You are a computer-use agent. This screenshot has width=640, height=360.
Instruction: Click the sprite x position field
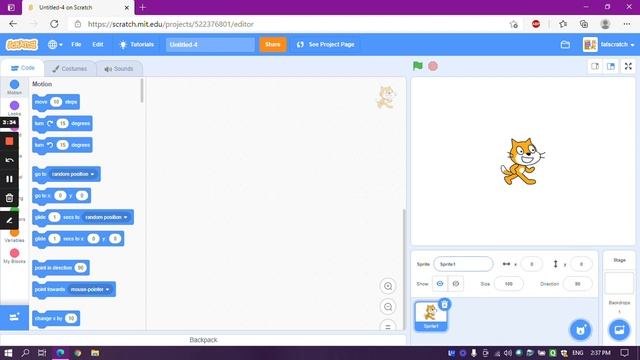pyautogui.click(x=531, y=264)
